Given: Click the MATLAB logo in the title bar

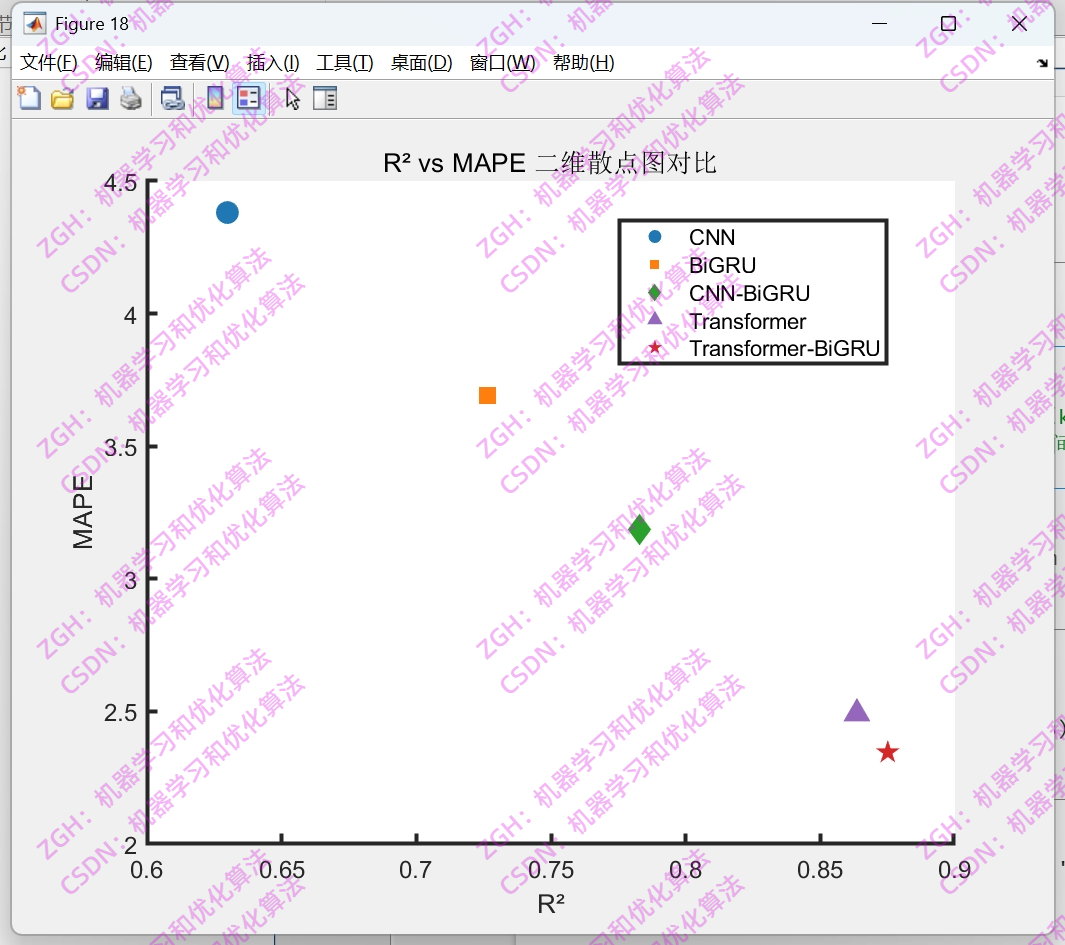Looking at the screenshot, I should [36, 22].
